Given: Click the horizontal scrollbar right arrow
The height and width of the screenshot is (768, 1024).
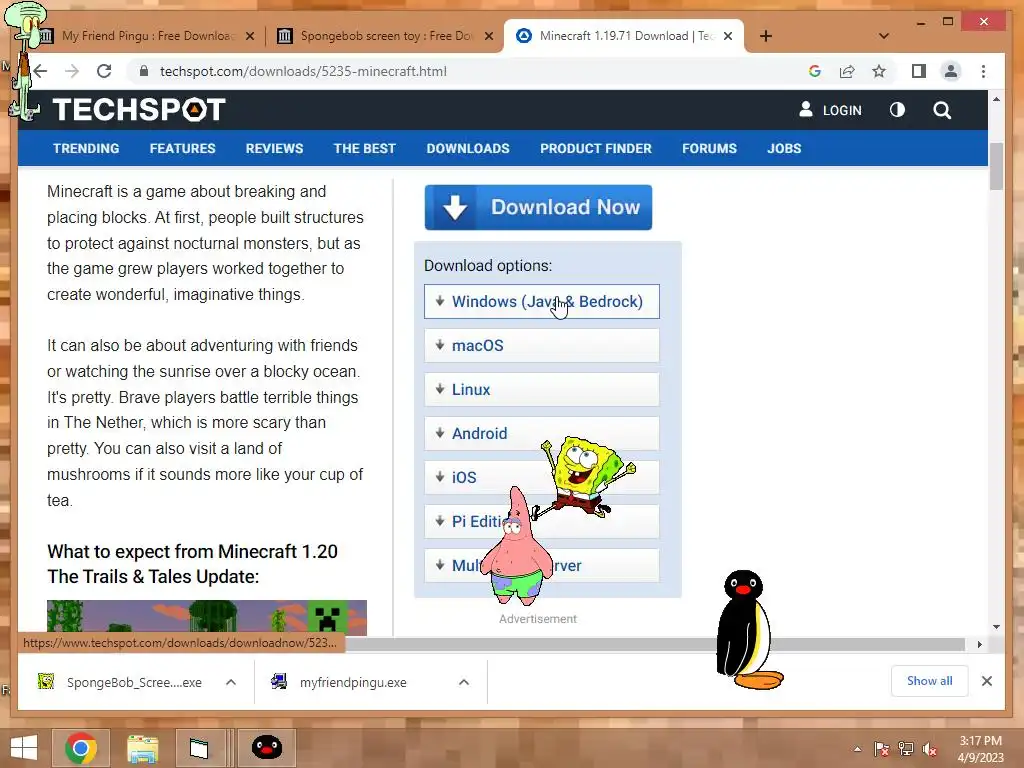Looking at the screenshot, I should [979, 645].
